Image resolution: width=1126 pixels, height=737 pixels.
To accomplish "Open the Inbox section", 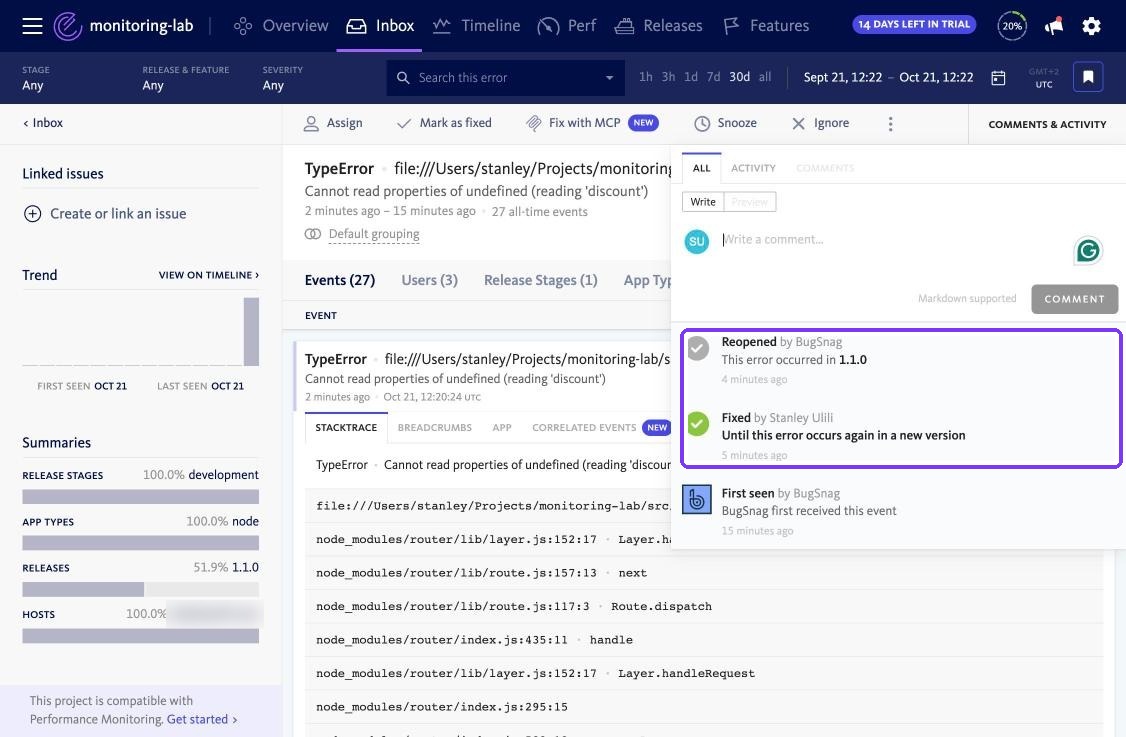I will point(380,26).
